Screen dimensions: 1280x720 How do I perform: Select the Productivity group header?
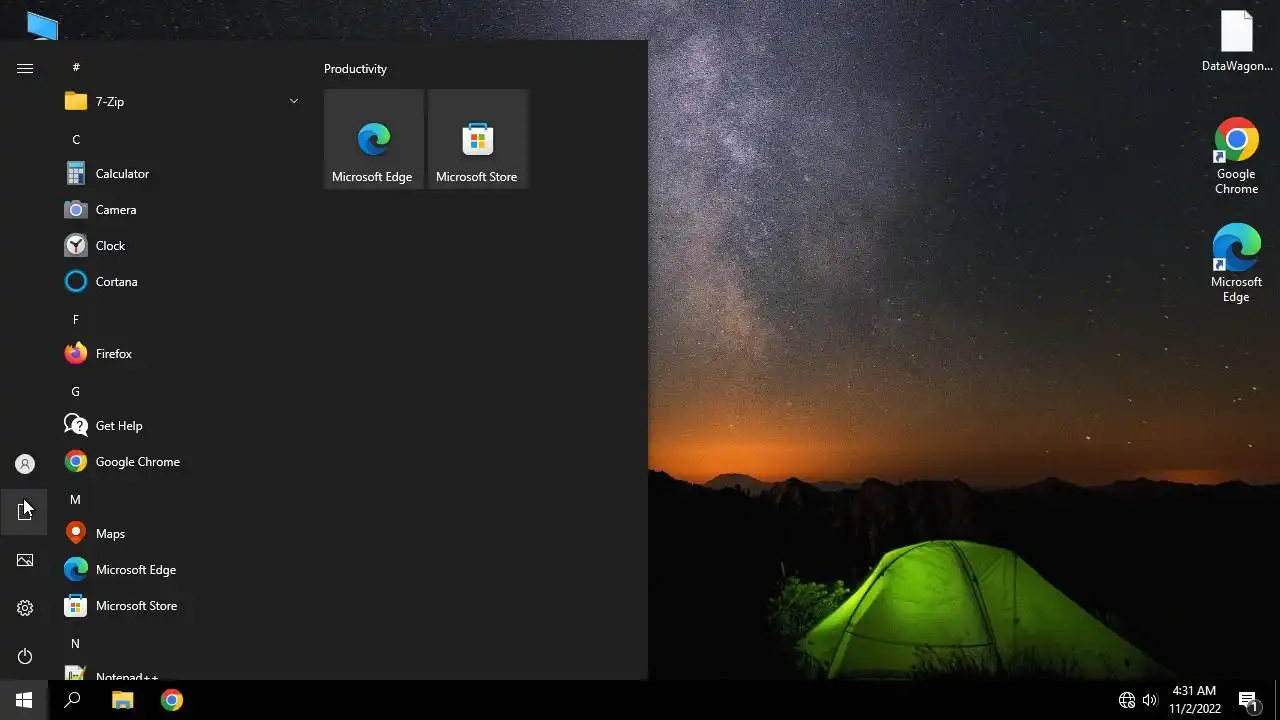355,69
